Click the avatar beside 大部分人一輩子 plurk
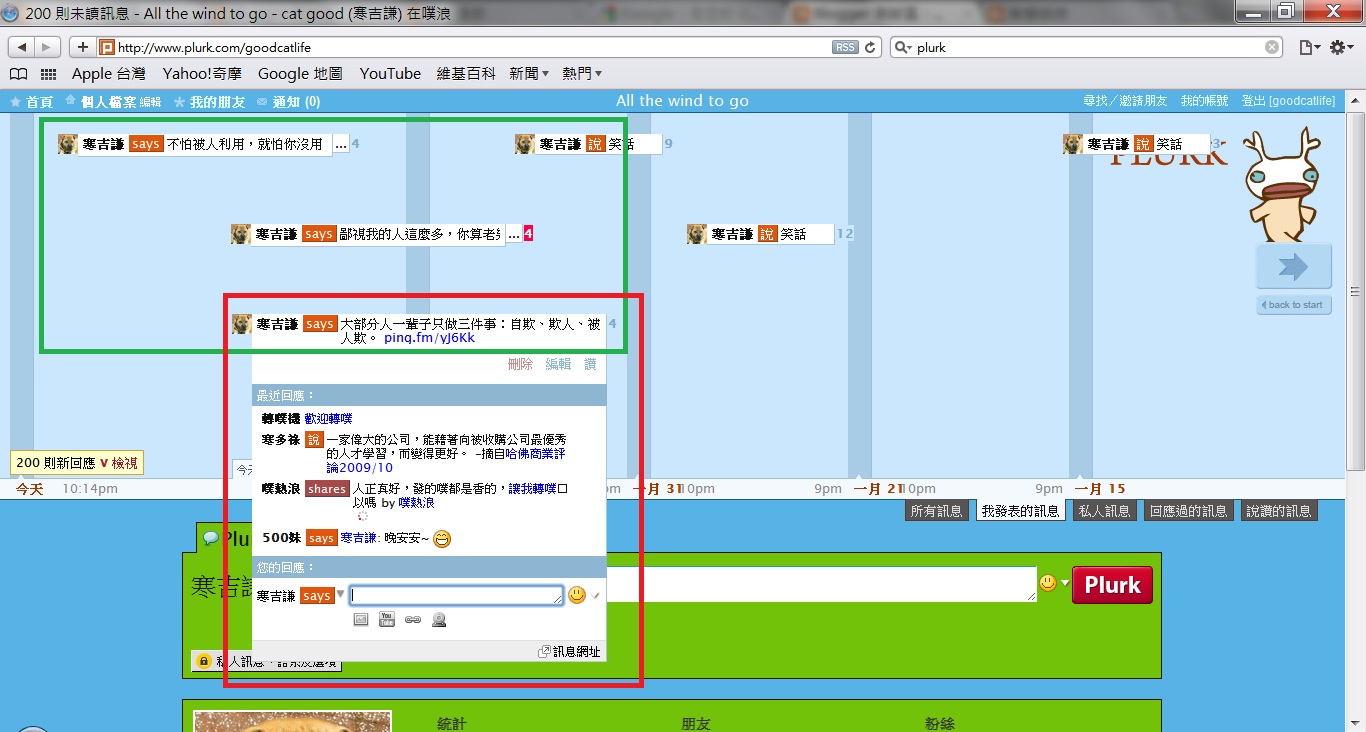The width and height of the screenshot is (1366, 732). tap(242, 324)
